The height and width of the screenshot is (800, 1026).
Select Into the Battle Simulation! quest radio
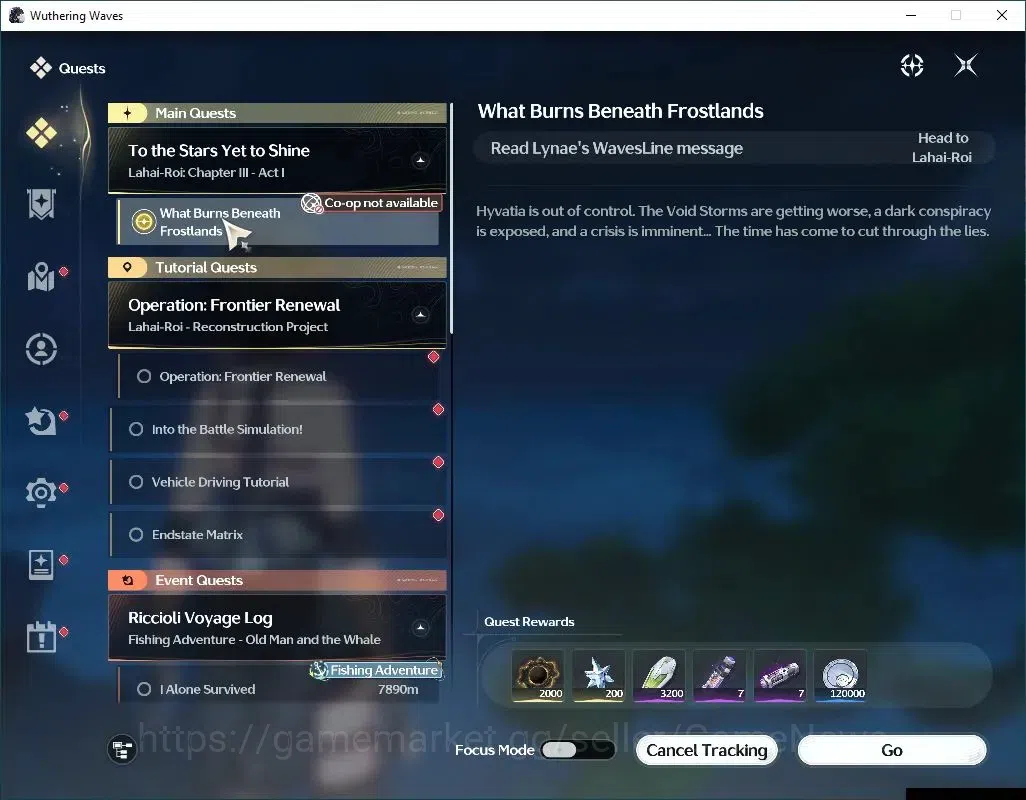tap(136, 429)
